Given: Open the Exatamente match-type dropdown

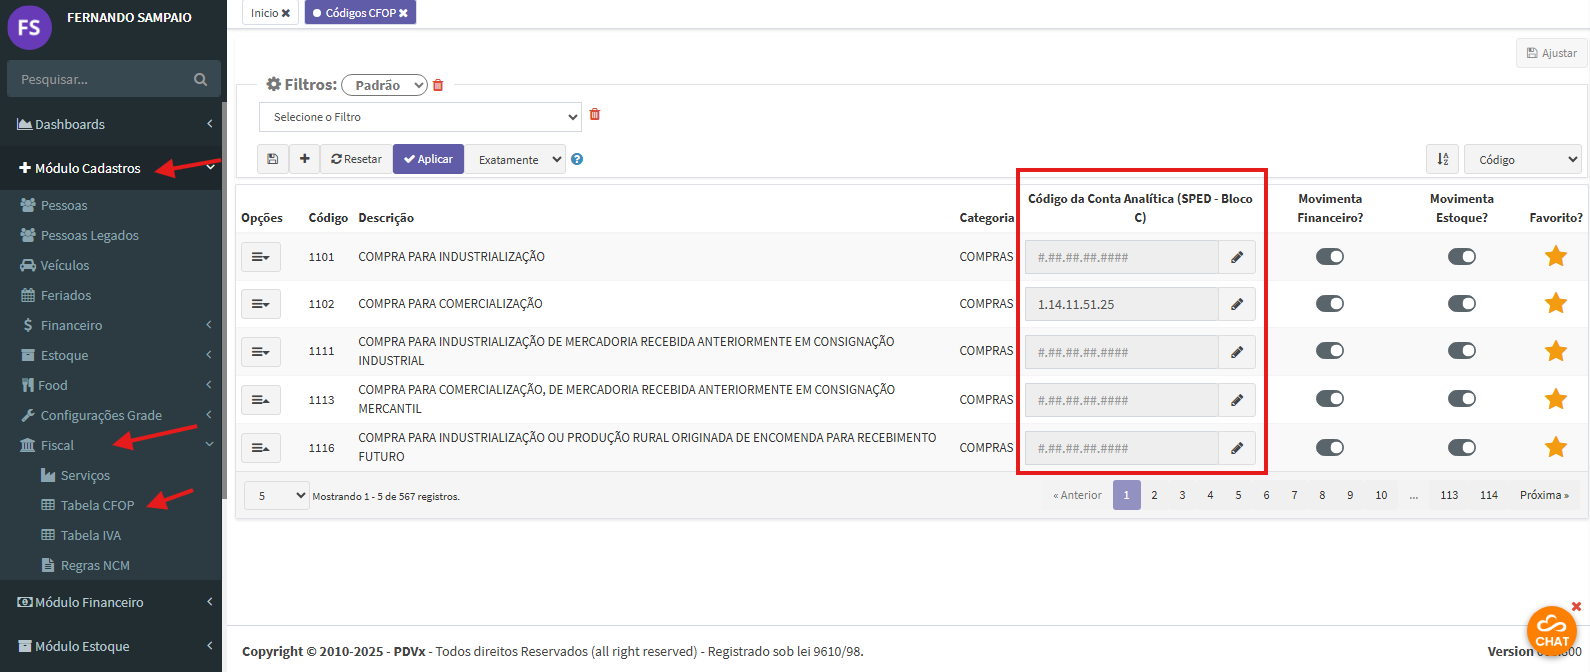Looking at the screenshot, I should 516,159.
